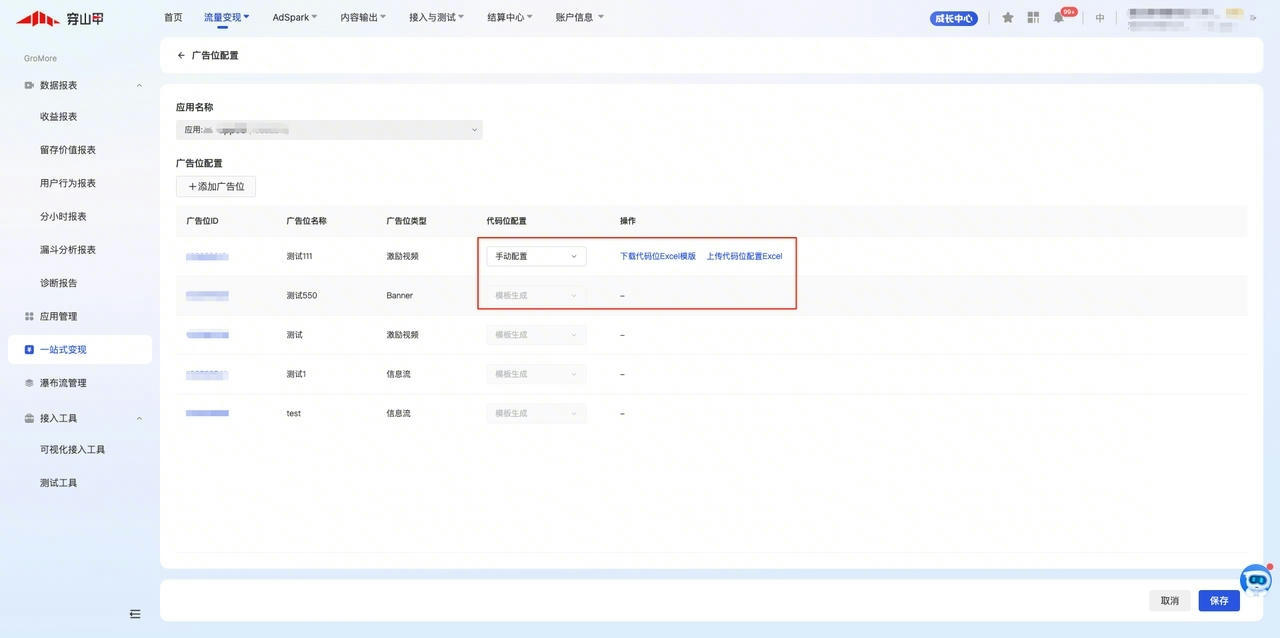Image resolution: width=1280 pixels, height=638 pixels.
Task: Click the back arrow beside 广告位配置
Action: [181, 56]
